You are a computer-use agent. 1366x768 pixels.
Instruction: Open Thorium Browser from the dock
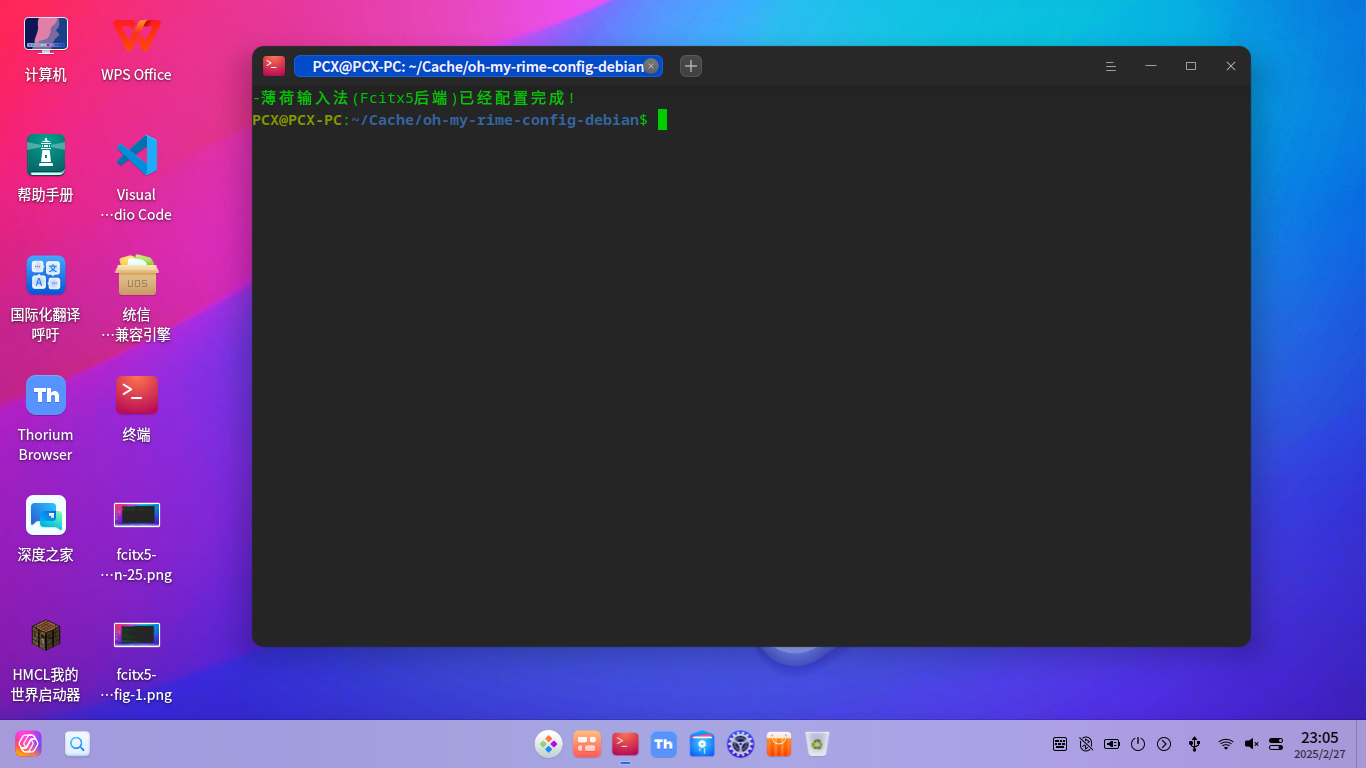tap(663, 744)
